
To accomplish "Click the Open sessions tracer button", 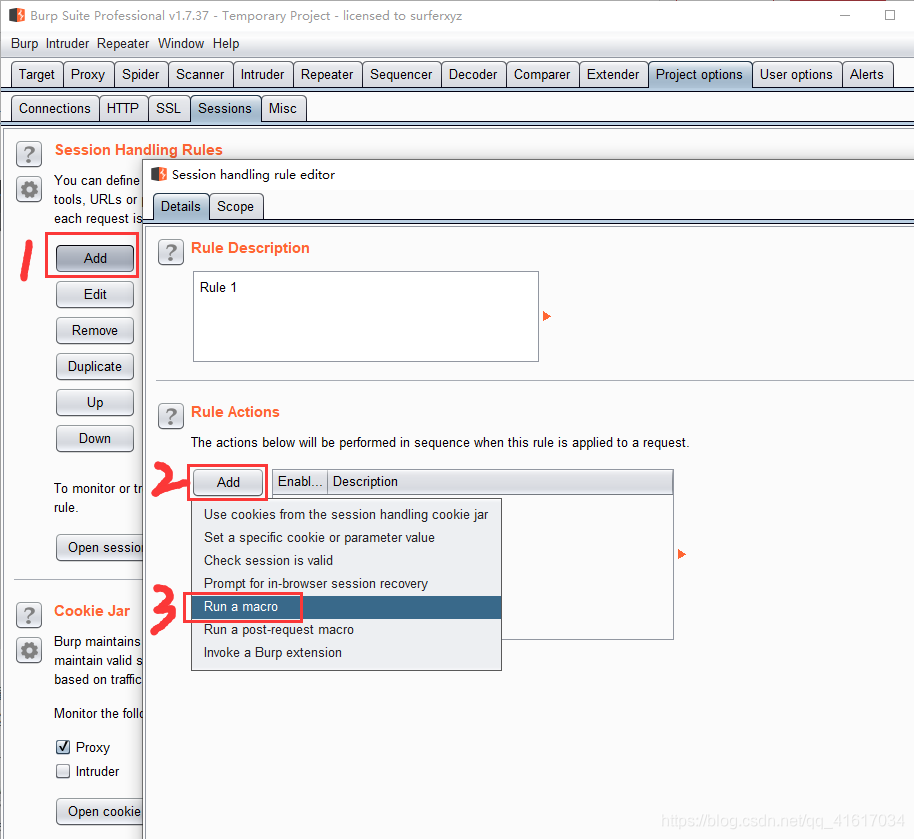I will pyautogui.click(x=100, y=547).
